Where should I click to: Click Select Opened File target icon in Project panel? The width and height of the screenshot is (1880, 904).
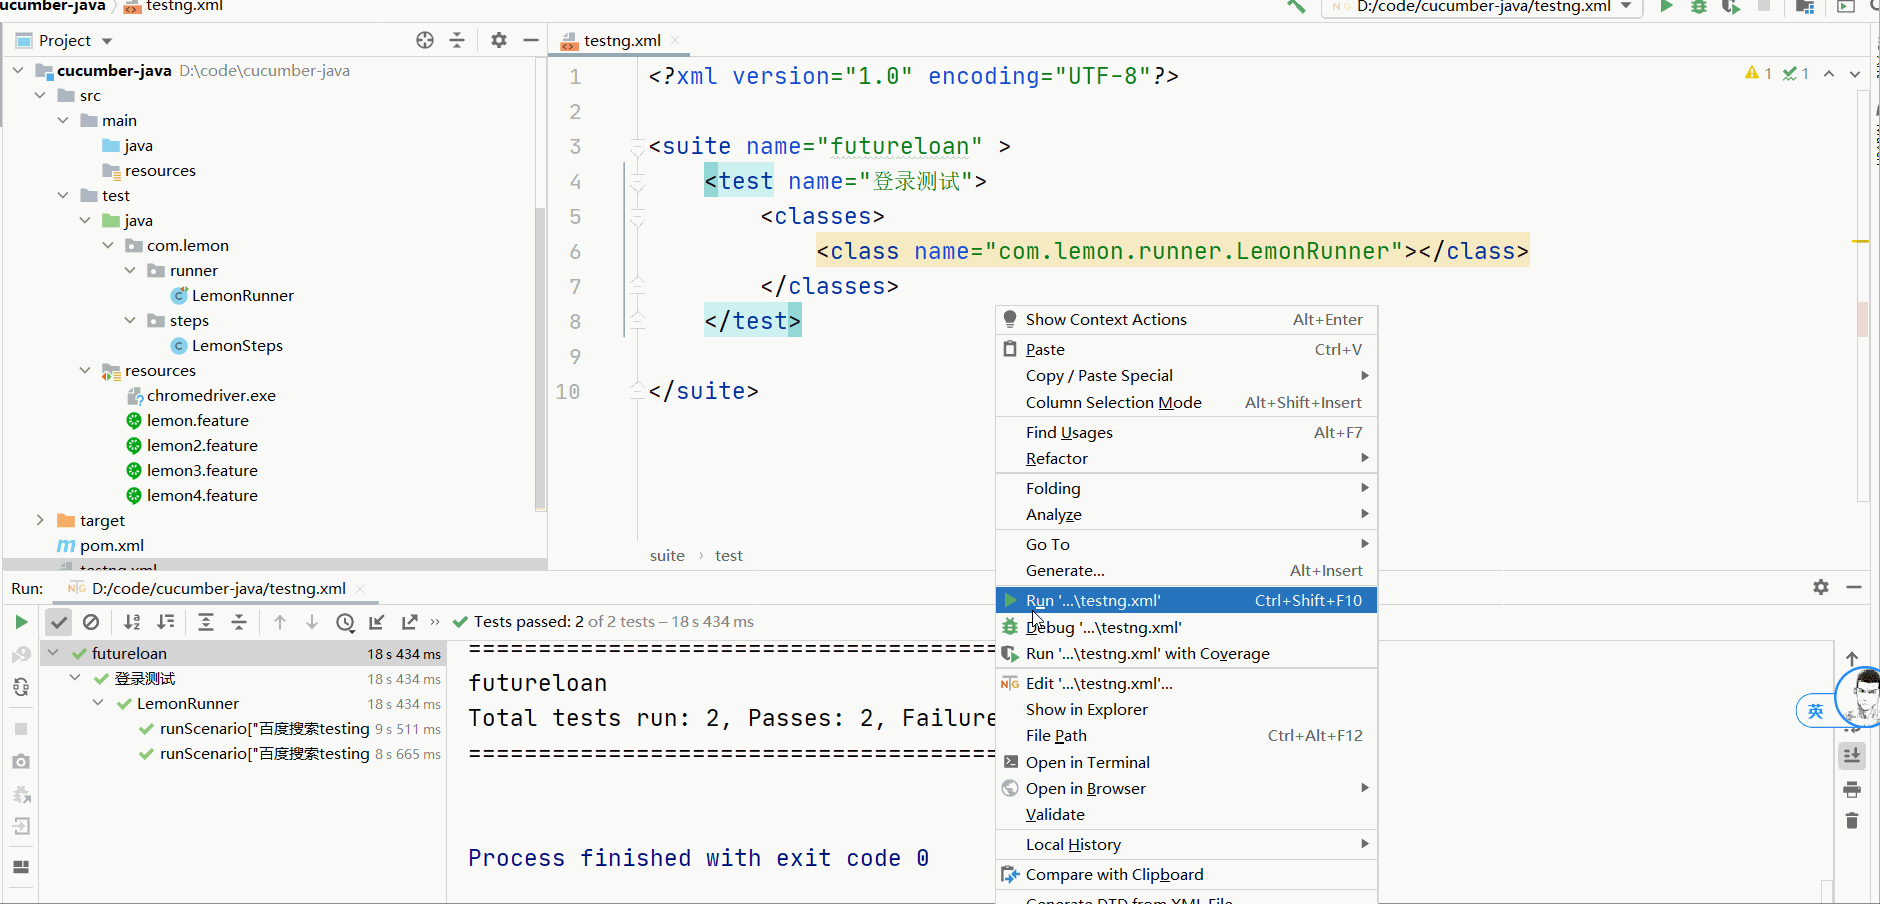(x=425, y=40)
